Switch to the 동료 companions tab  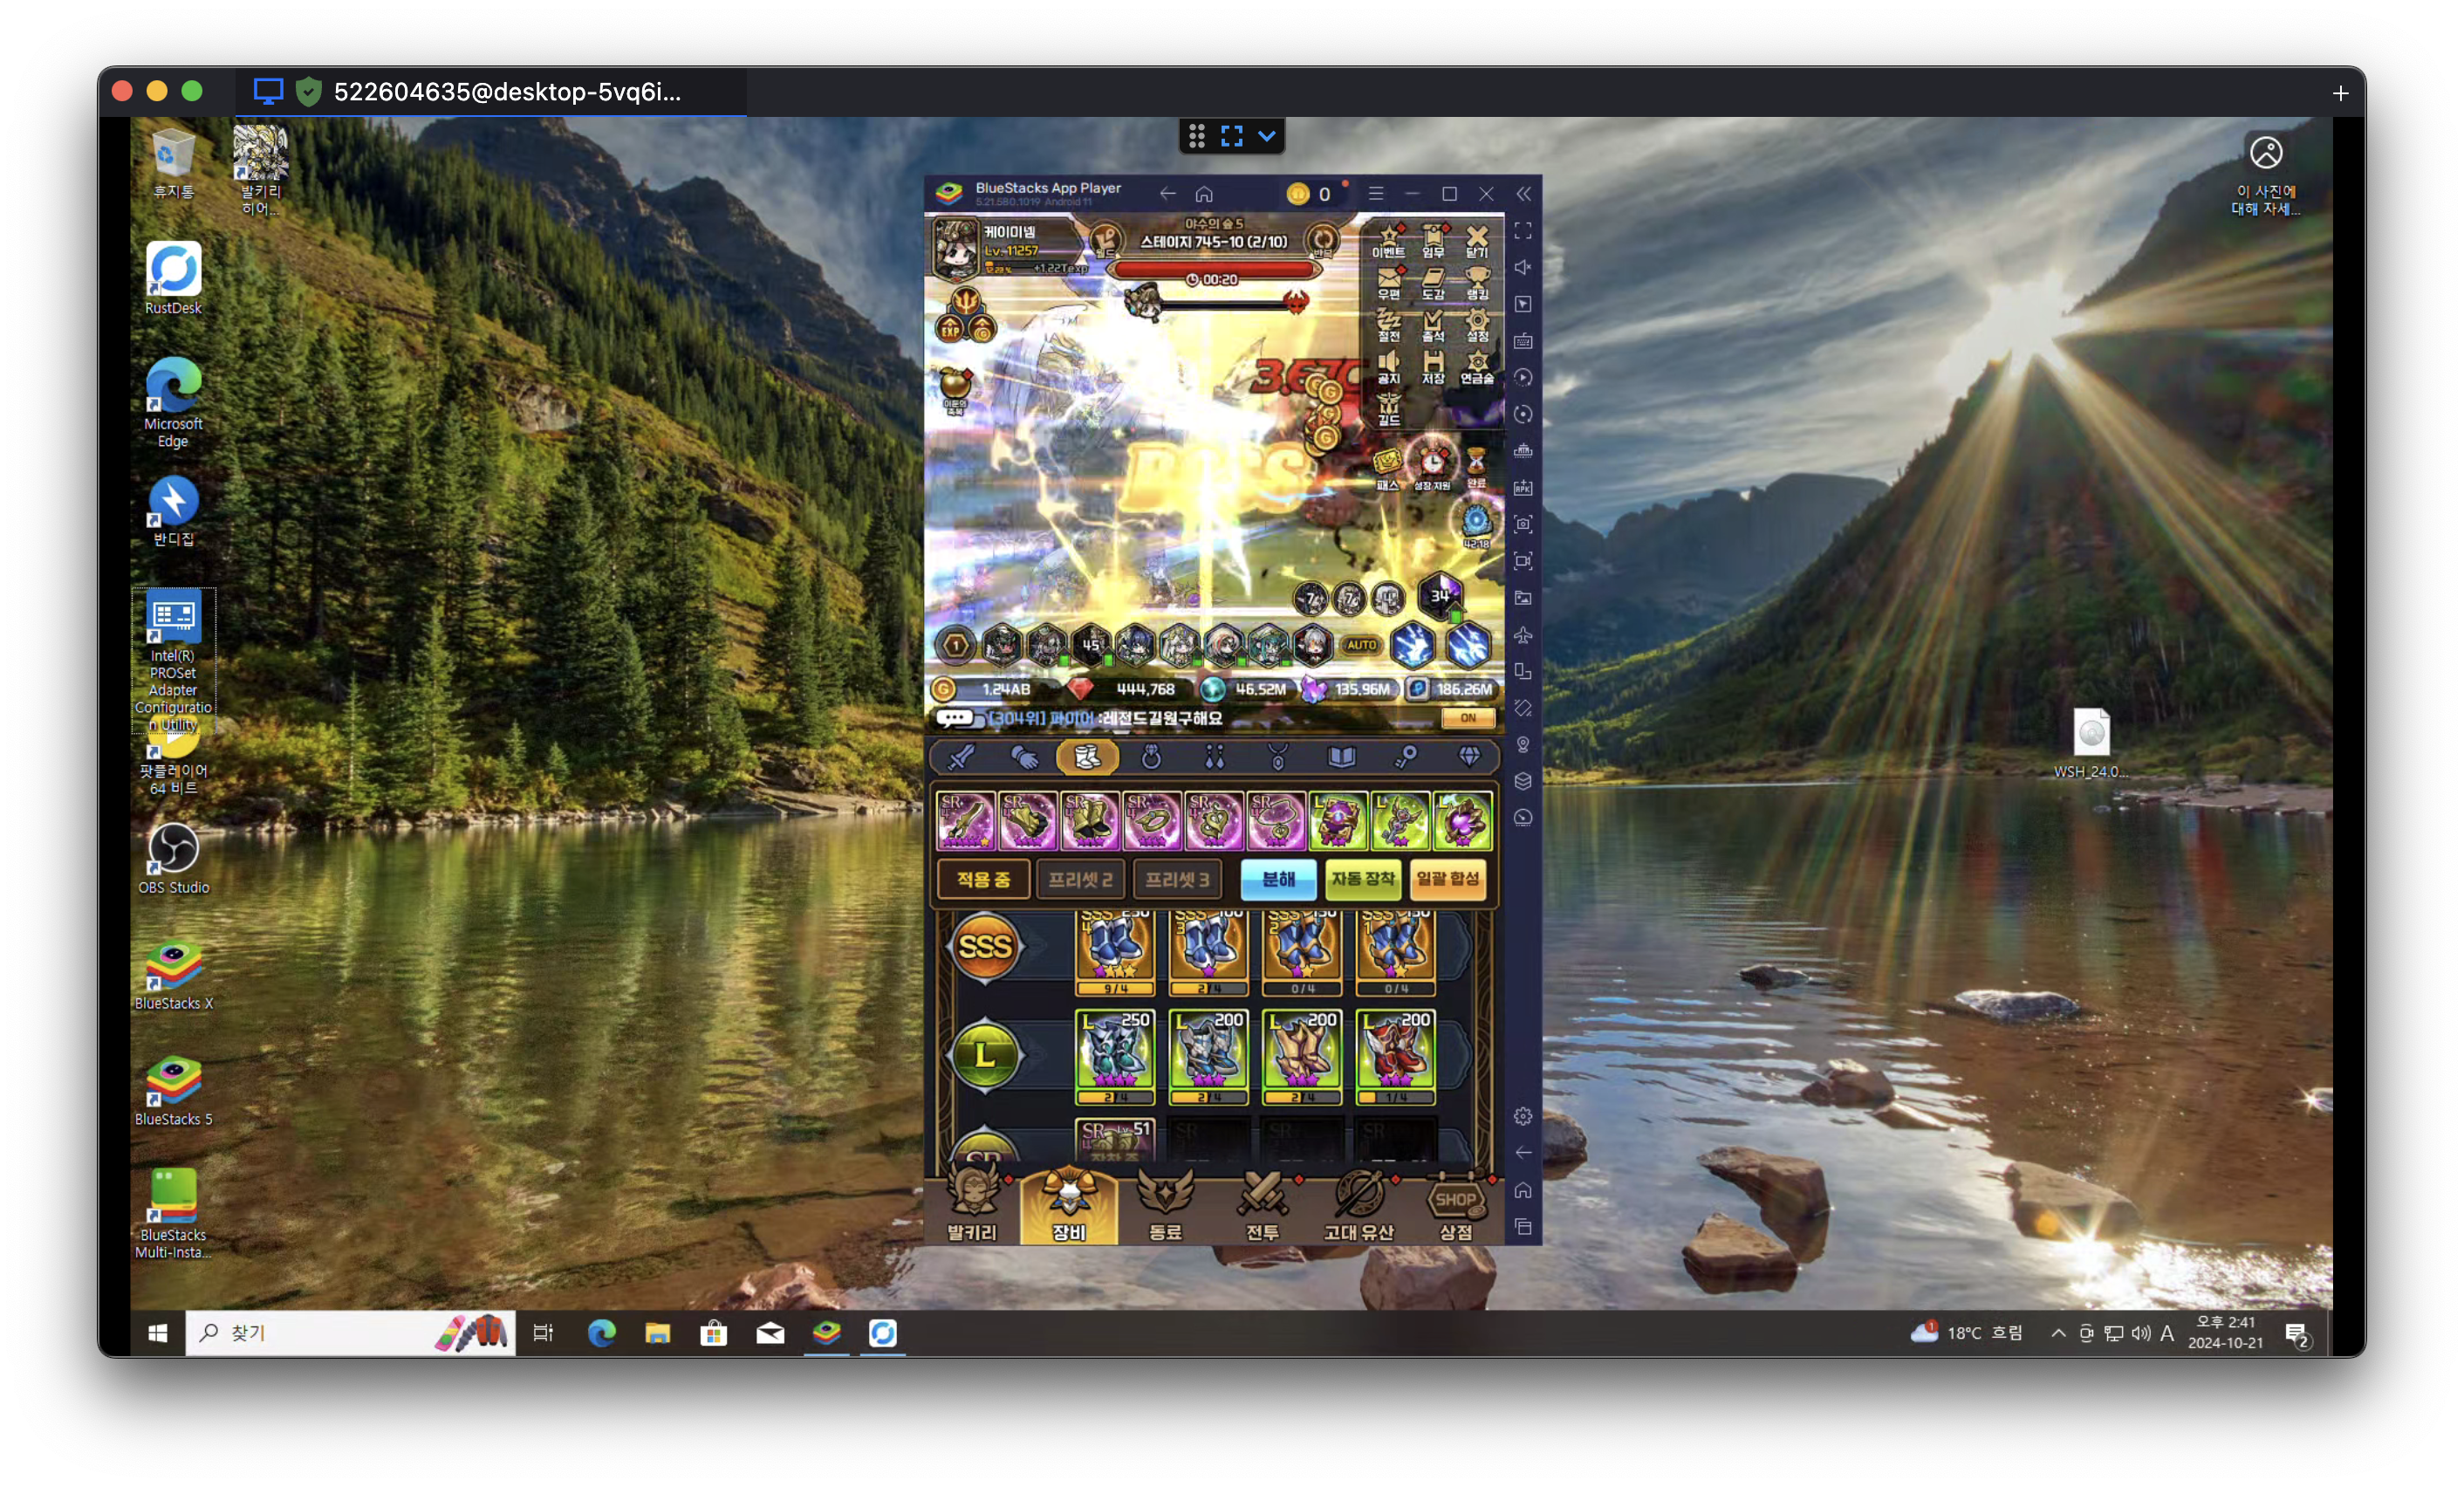1165,1206
